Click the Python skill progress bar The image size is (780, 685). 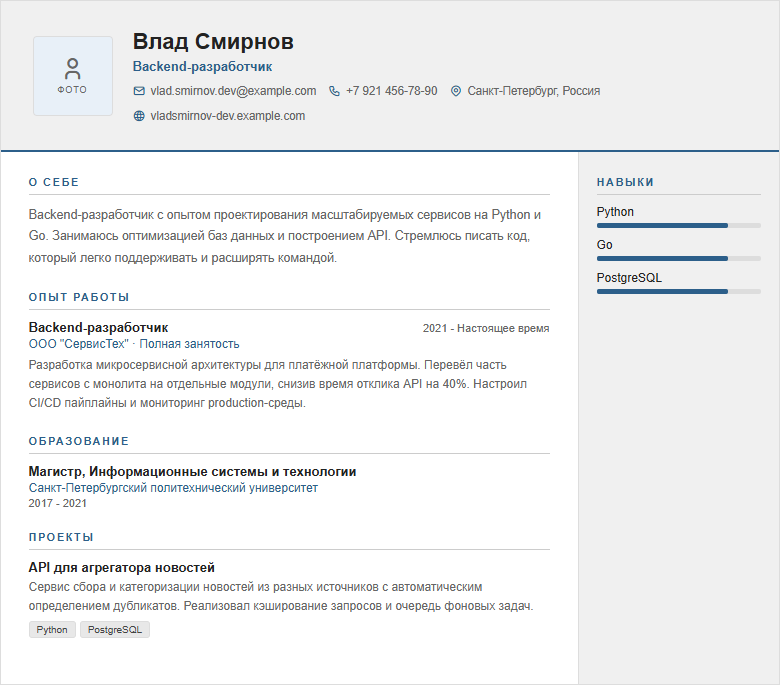click(x=679, y=226)
